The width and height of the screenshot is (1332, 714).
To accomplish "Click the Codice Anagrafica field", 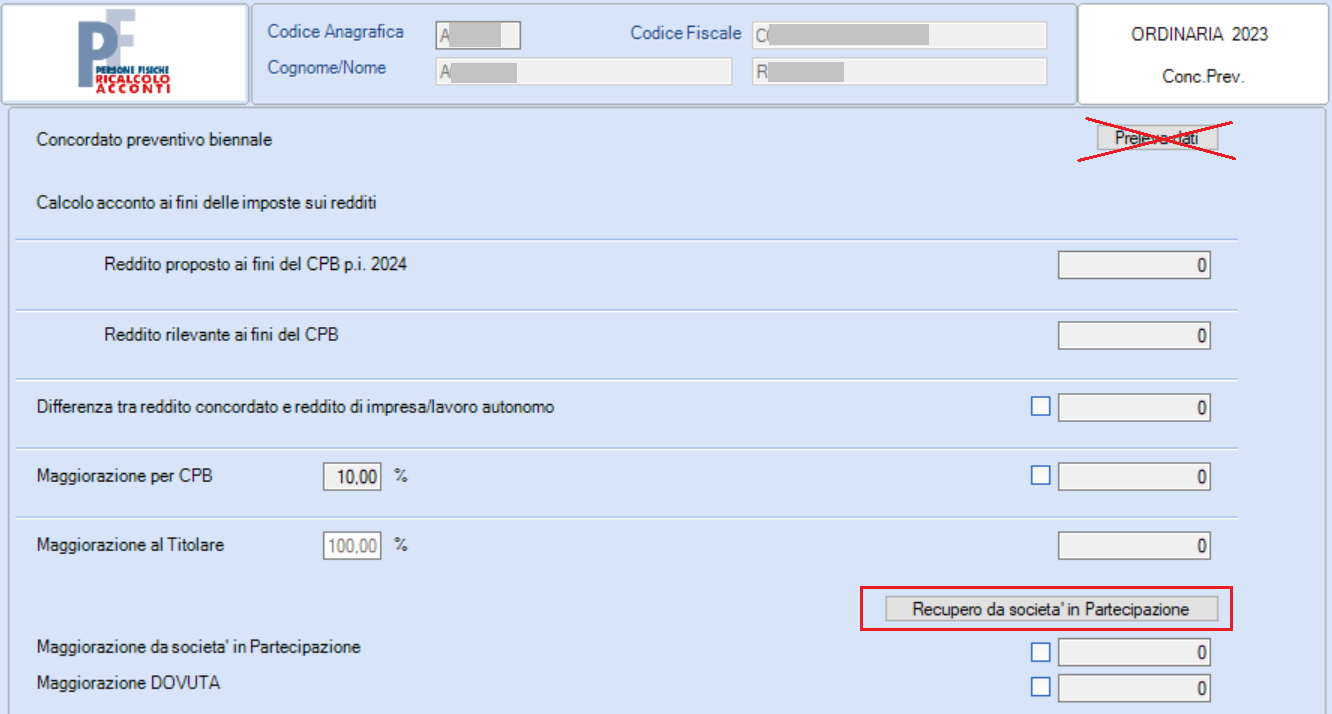I will pyautogui.click(x=478, y=36).
